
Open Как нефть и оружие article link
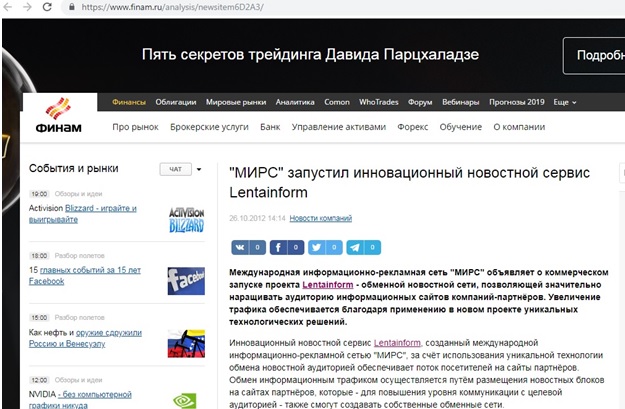[x=85, y=338]
